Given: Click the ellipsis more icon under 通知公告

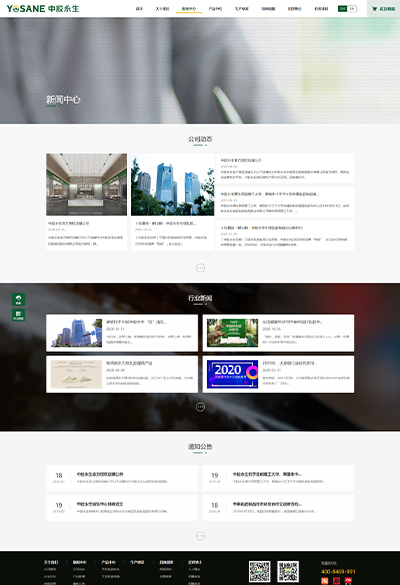Looking at the screenshot, I should pos(200,536).
